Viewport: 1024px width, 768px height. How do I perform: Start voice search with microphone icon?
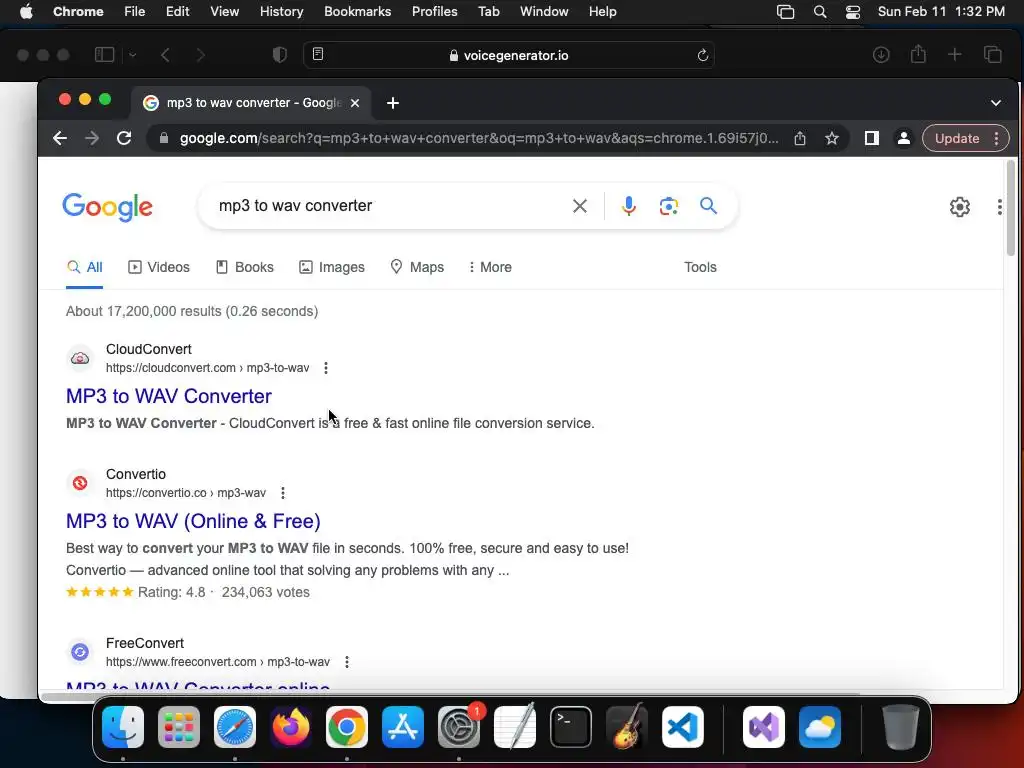coord(628,206)
